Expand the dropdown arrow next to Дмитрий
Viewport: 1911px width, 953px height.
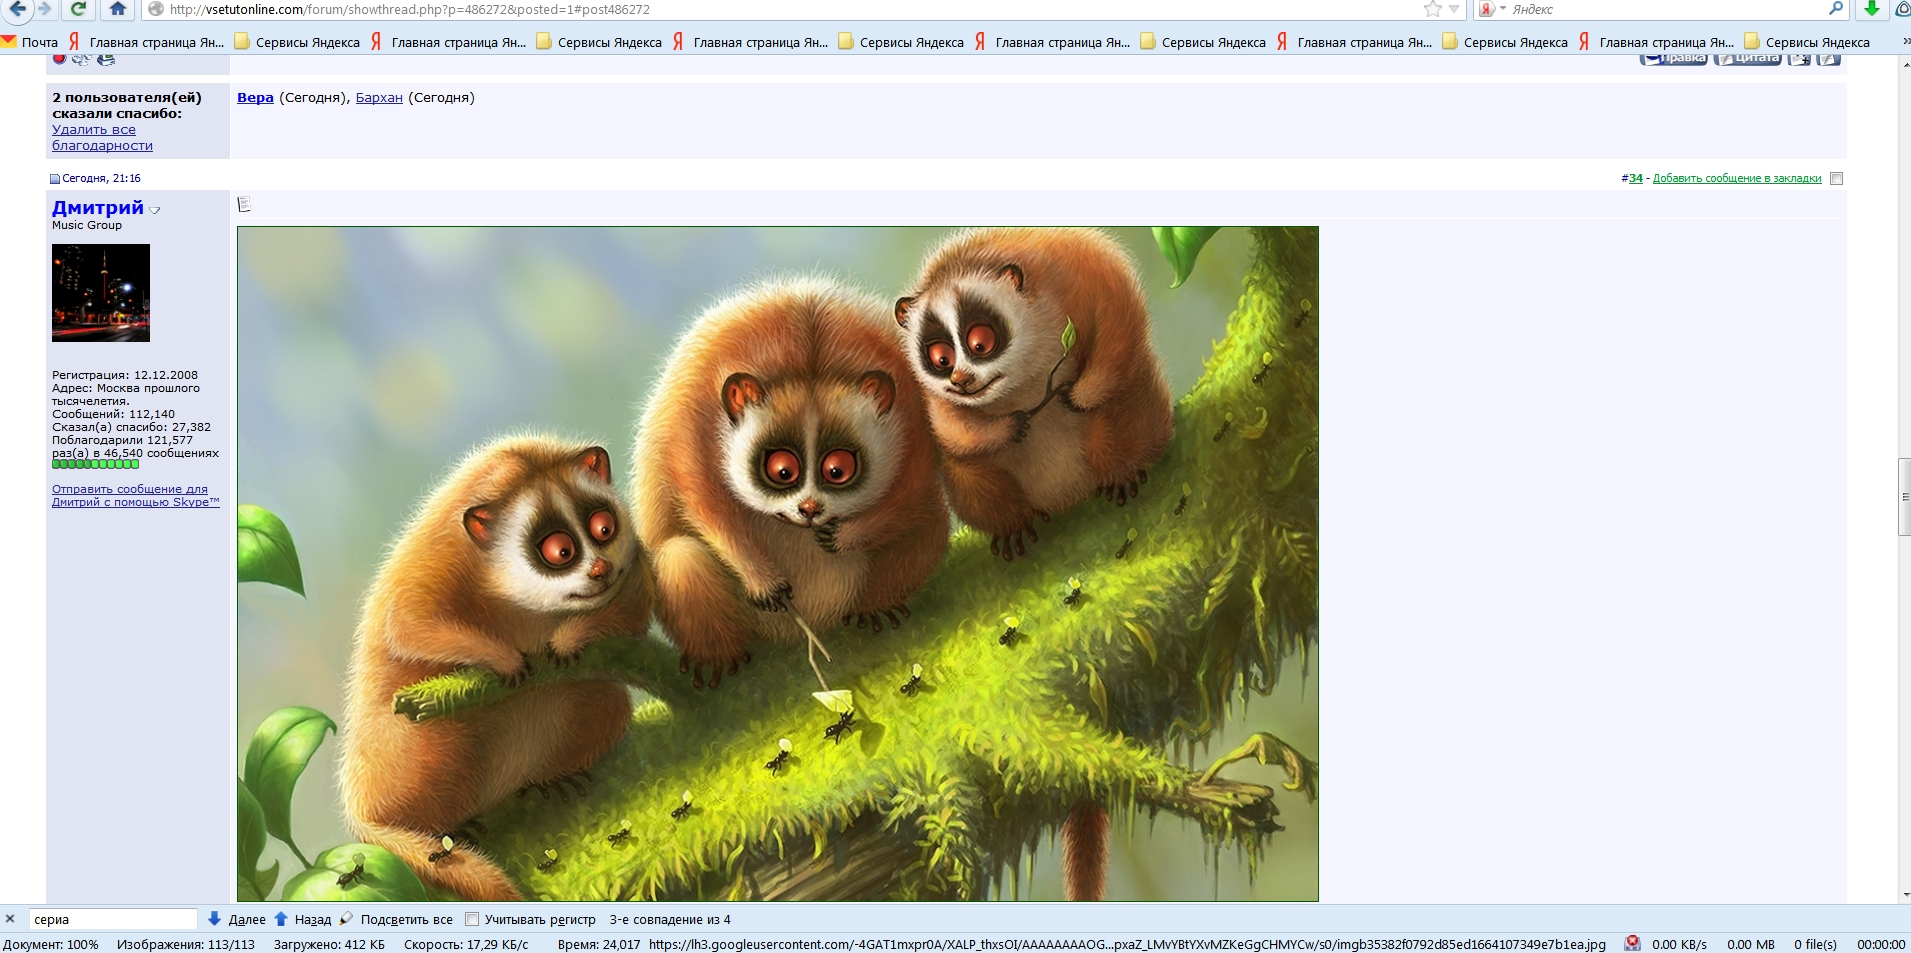coord(155,210)
